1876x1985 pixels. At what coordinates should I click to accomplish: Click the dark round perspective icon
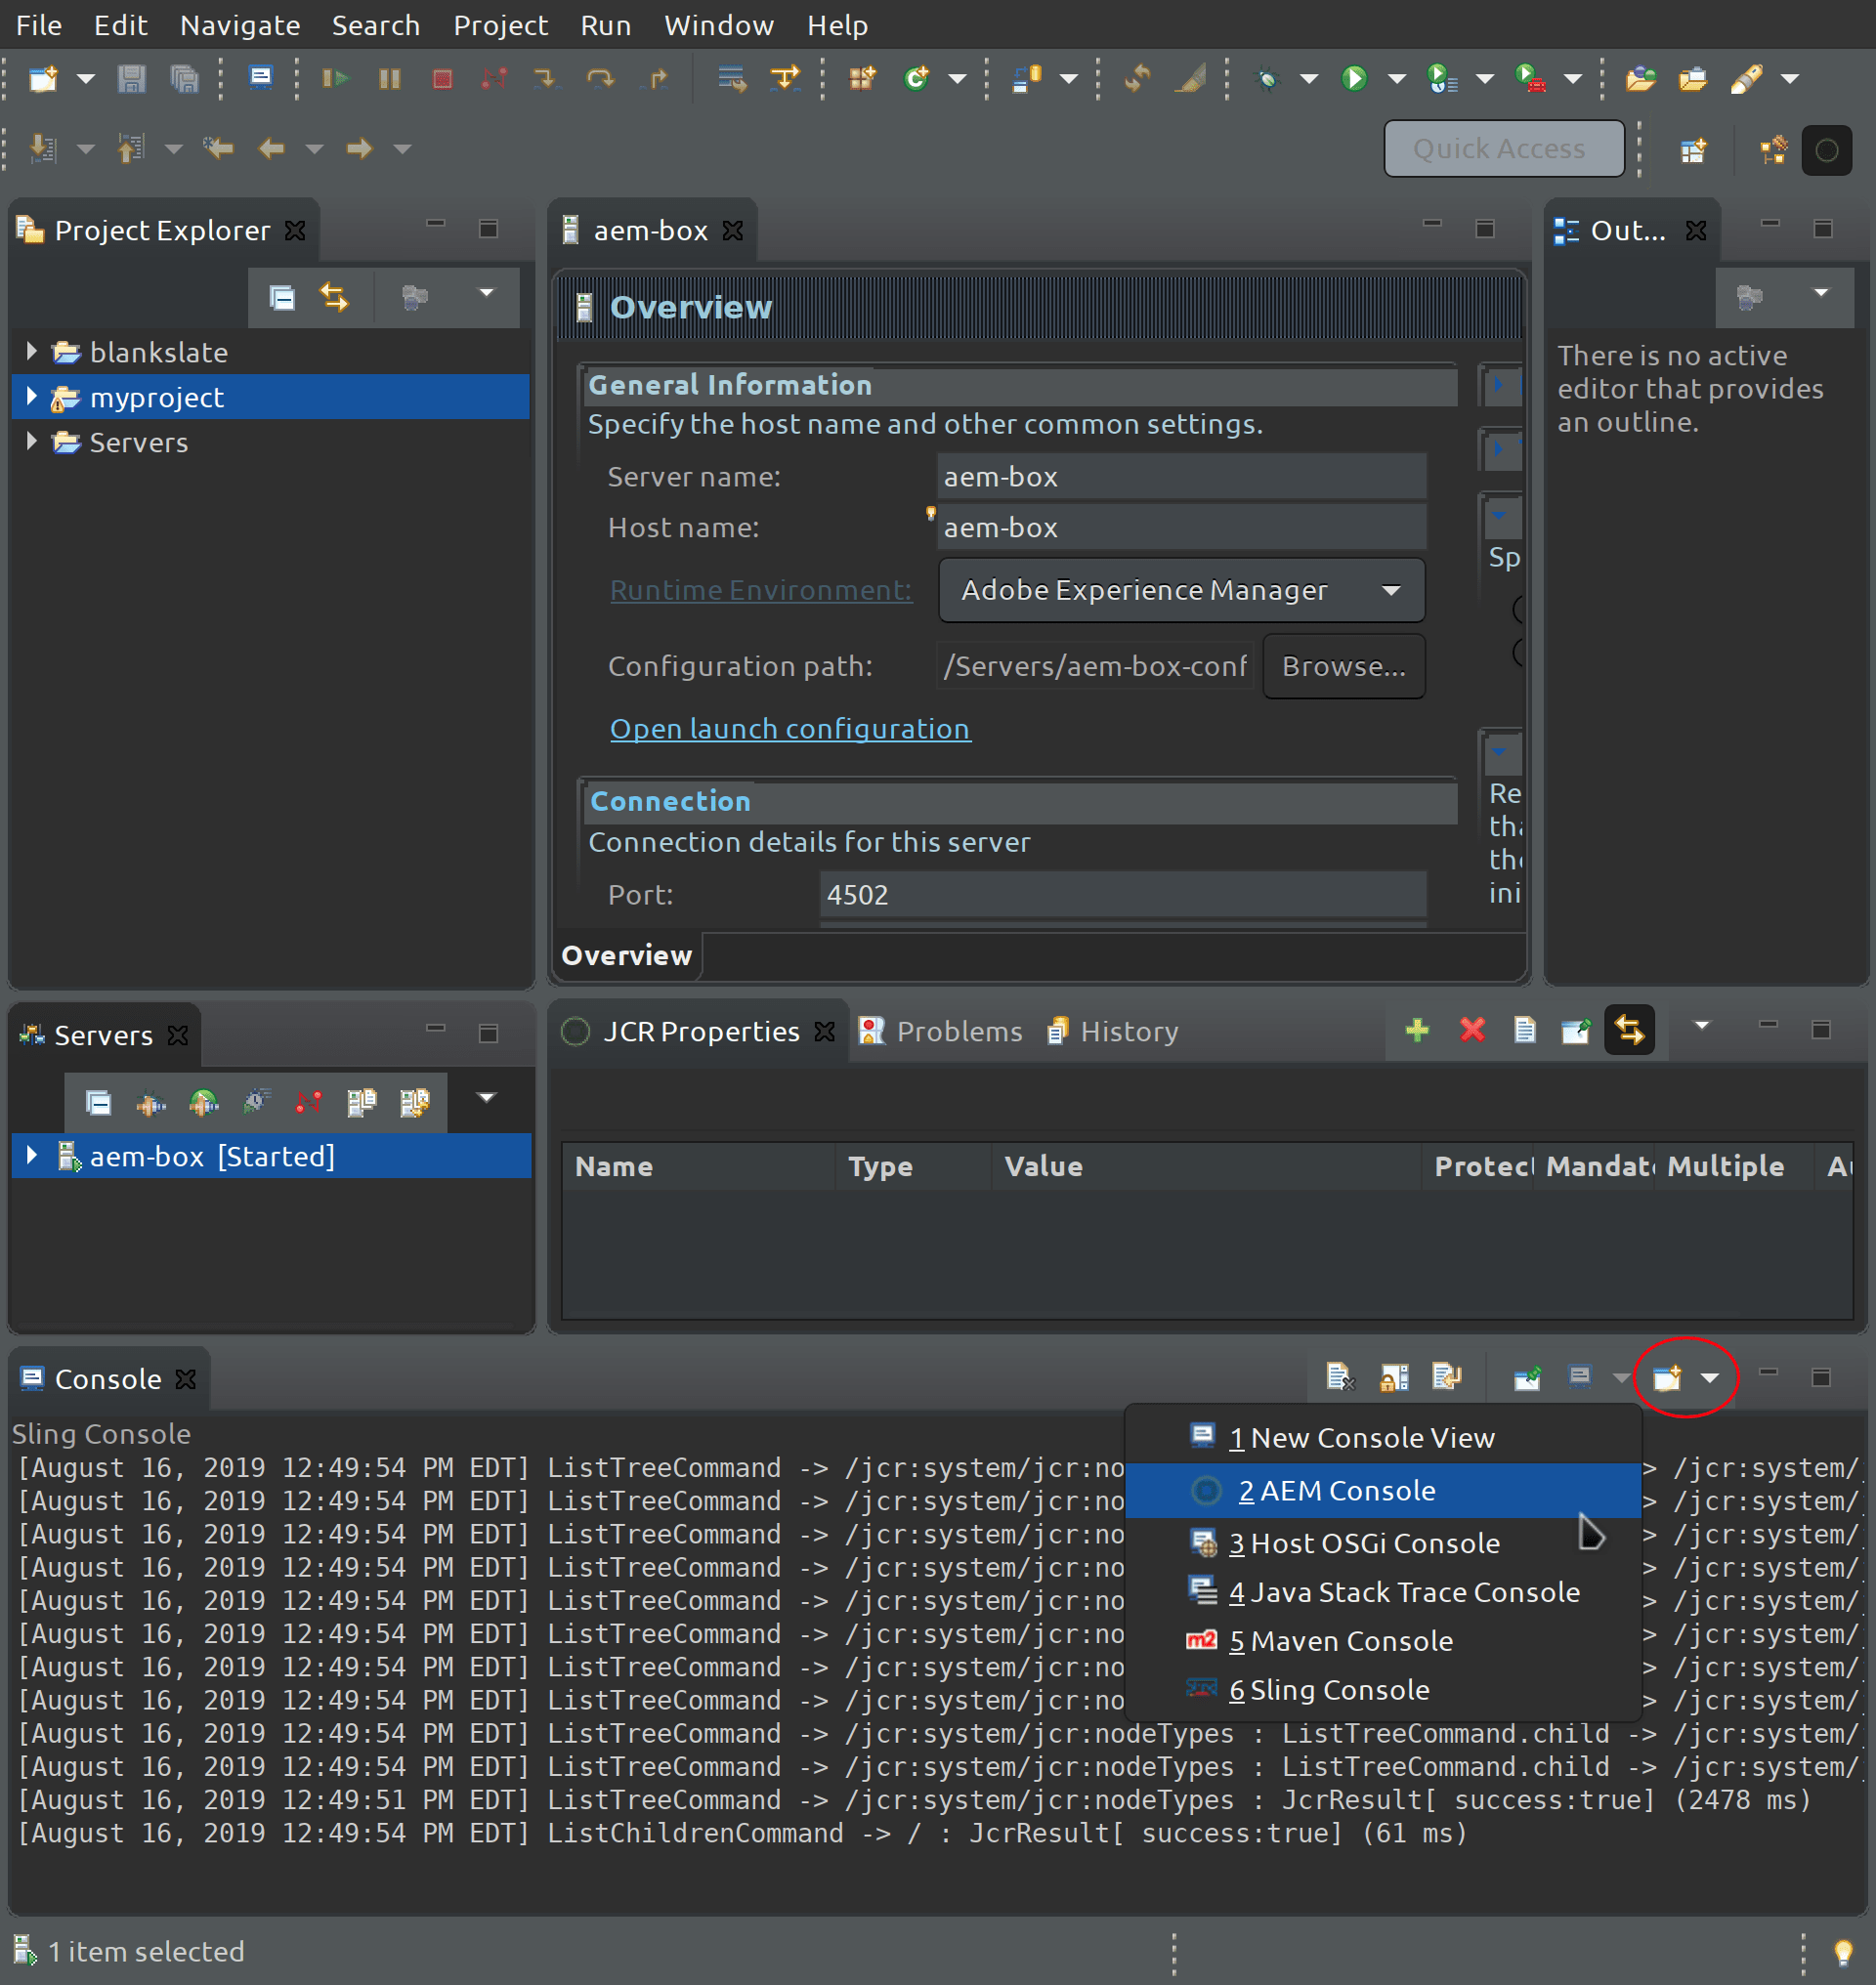(1826, 150)
